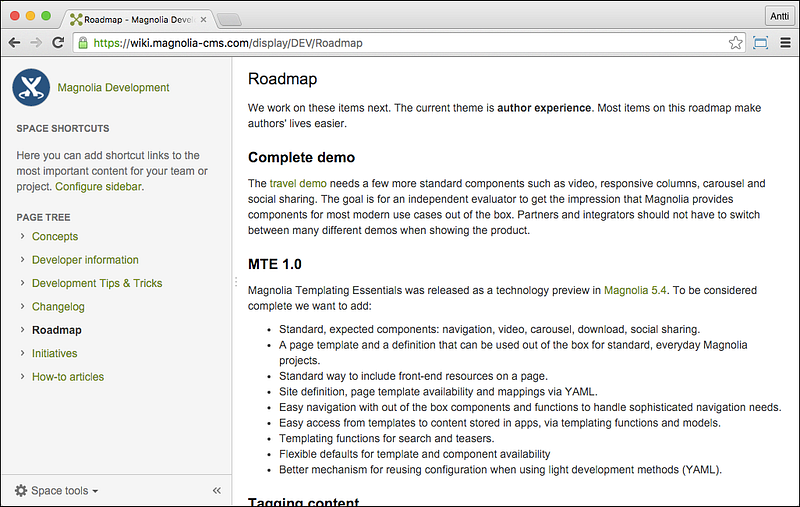Click the browser forward arrow

(36, 43)
